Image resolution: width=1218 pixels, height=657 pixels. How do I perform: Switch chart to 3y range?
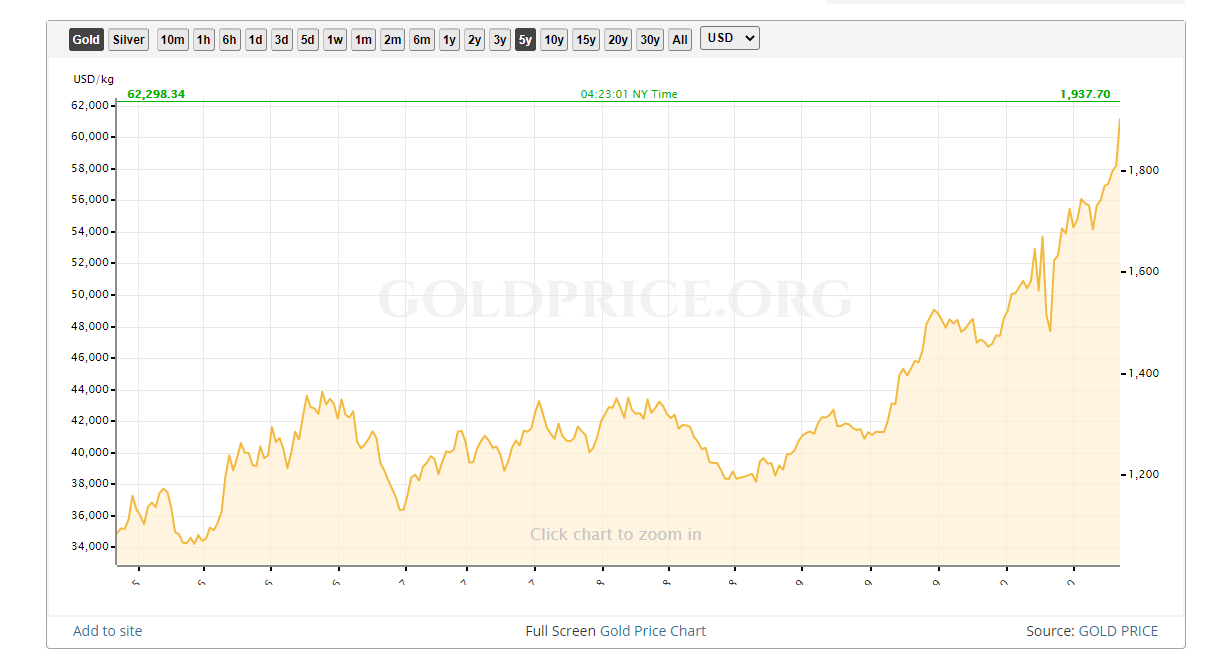click(500, 40)
